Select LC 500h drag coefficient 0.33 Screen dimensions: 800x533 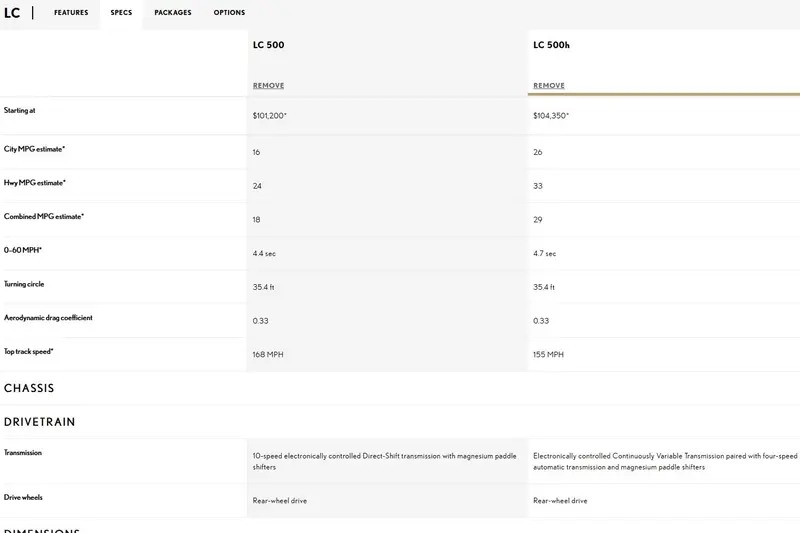point(541,321)
